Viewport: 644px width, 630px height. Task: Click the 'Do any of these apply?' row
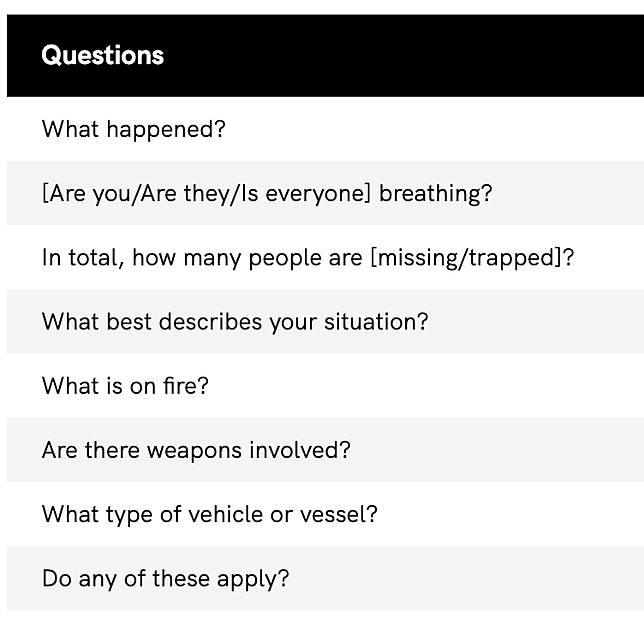(325, 578)
